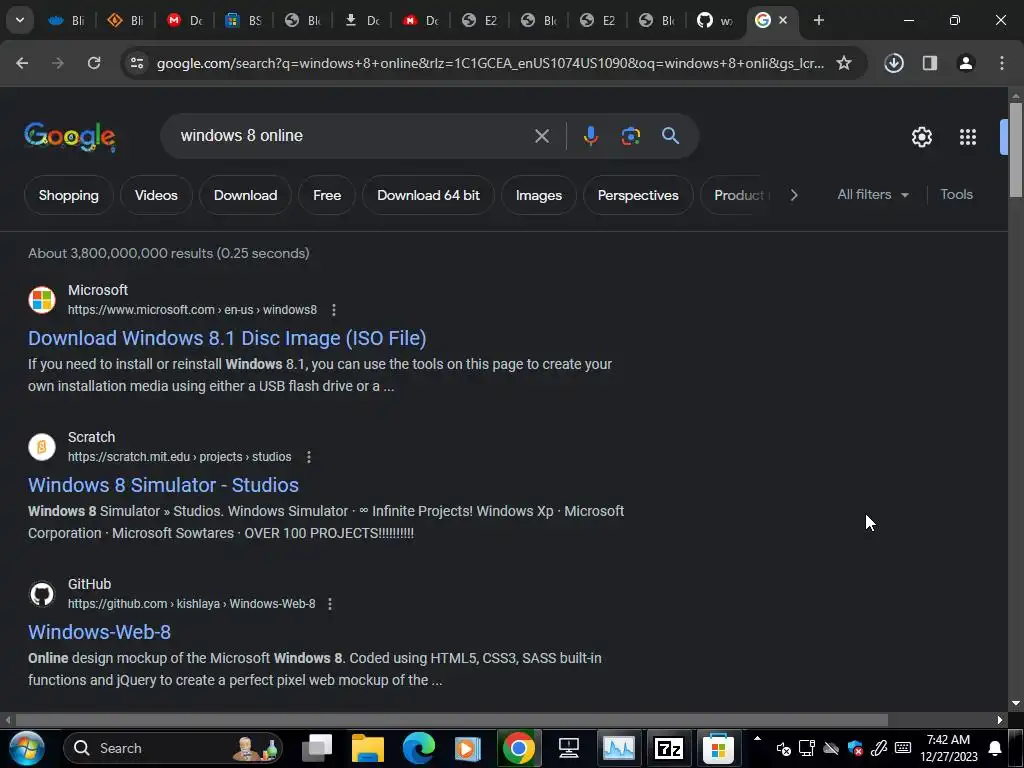Open Microsoft Store from the taskbar
Image resolution: width=1024 pixels, height=768 pixels.
click(718, 748)
